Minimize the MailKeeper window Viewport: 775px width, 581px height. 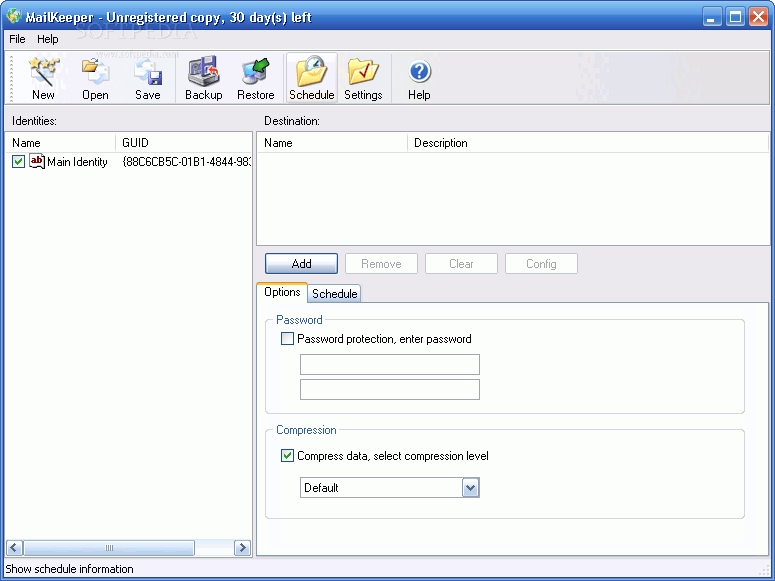coord(712,17)
